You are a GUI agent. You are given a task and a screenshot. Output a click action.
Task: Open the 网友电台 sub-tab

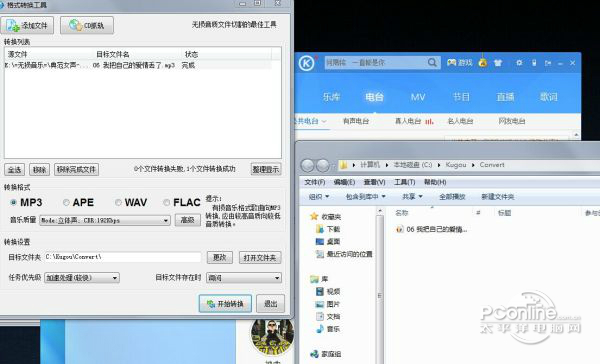point(512,121)
